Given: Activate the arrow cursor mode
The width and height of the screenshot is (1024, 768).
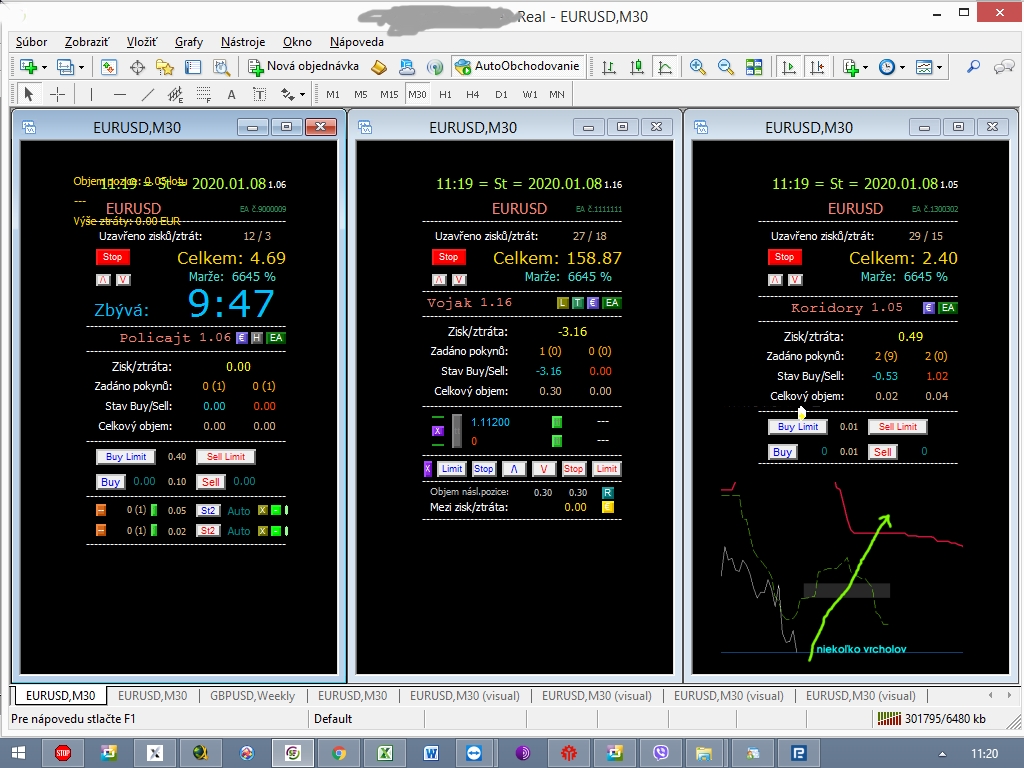Looking at the screenshot, I should [x=29, y=95].
